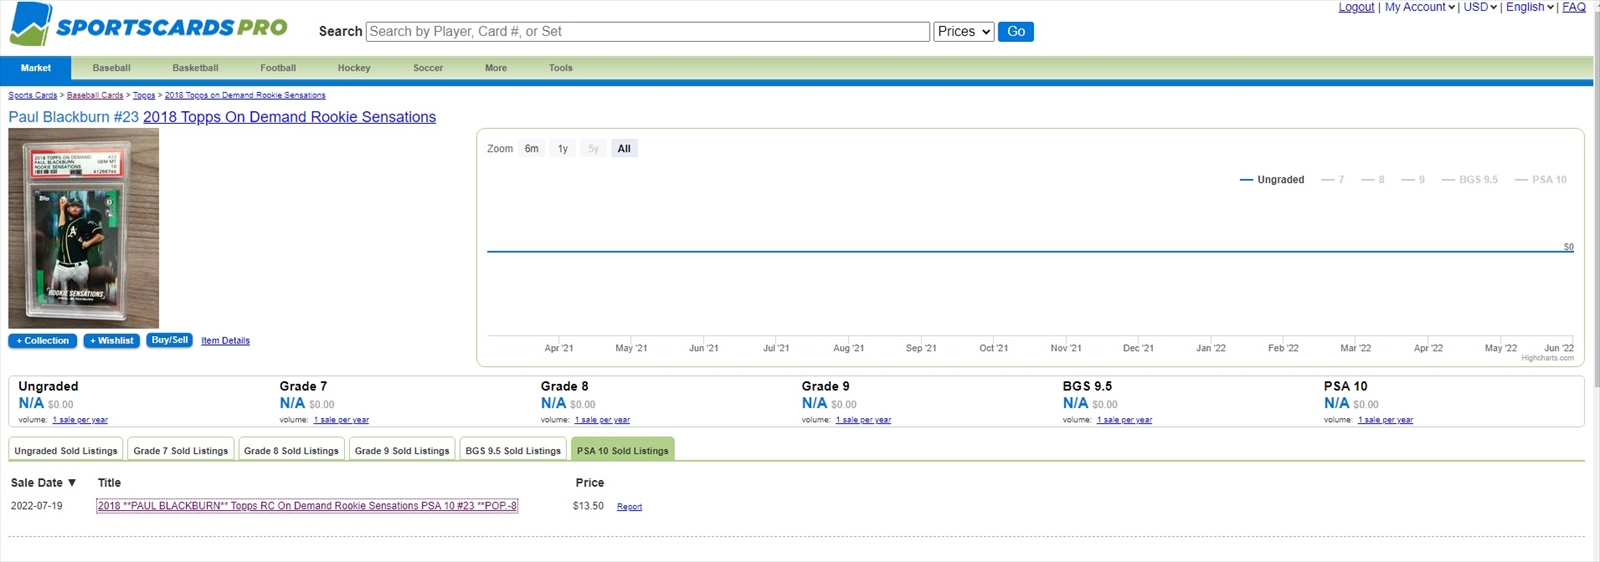Set chart zoom to All
The height and width of the screenshot is (562, 1600).
[624, 149]
